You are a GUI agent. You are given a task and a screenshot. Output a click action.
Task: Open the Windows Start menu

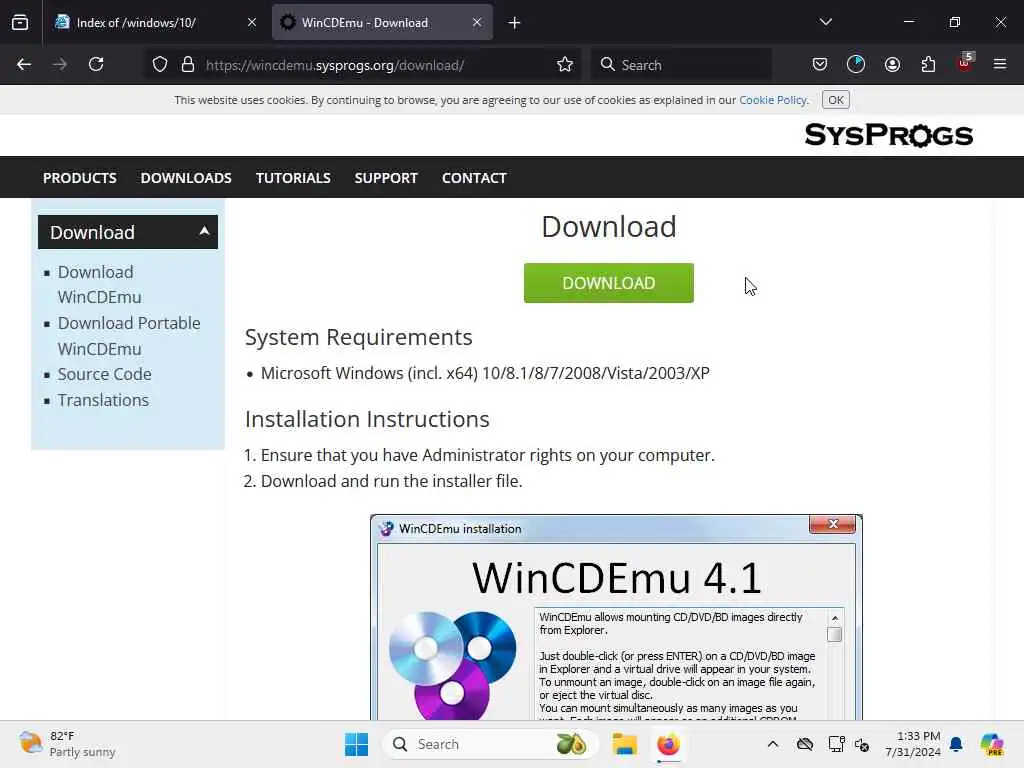pyautogui.click(x=357, y=744)
